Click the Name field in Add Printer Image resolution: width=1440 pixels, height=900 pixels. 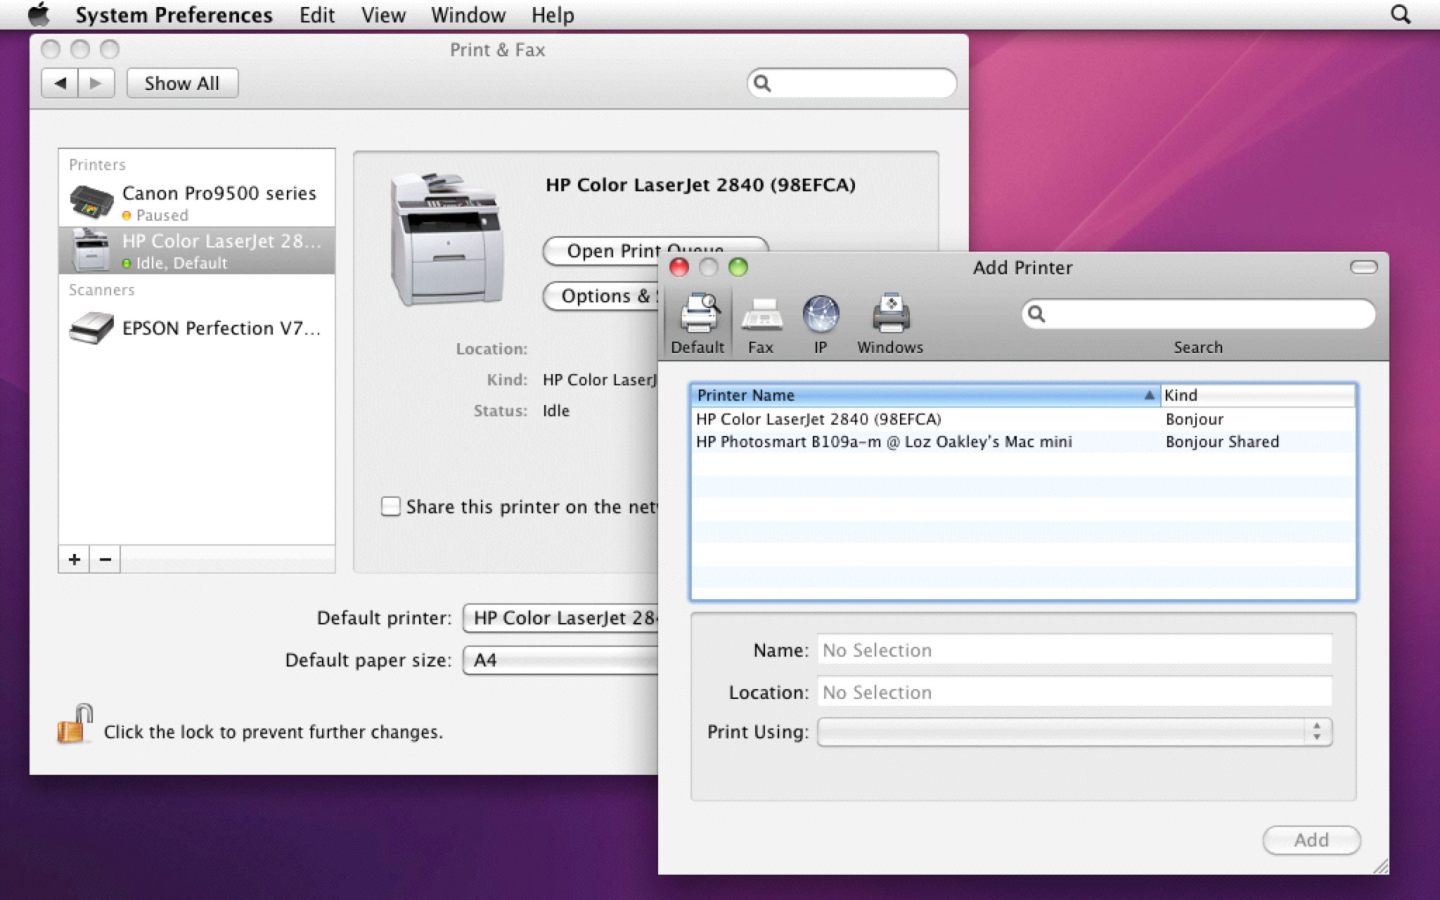coord(1075,650)
